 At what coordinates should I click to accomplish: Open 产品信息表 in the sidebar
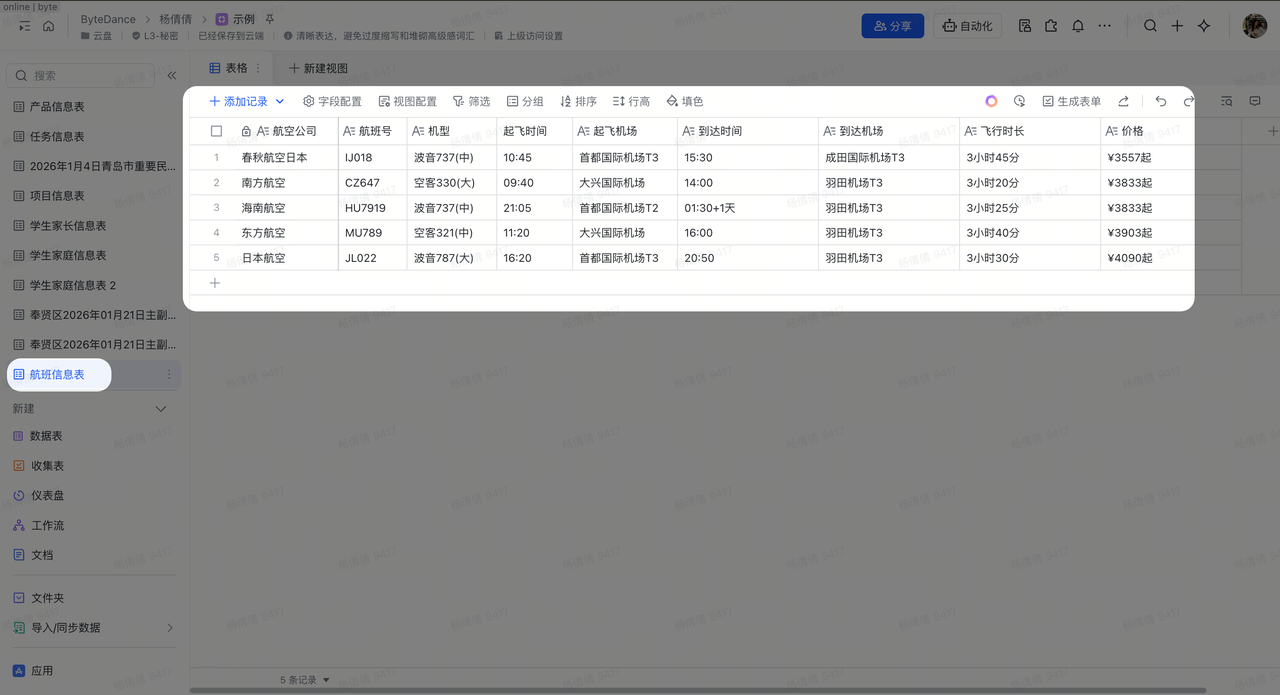click(57, 107)
